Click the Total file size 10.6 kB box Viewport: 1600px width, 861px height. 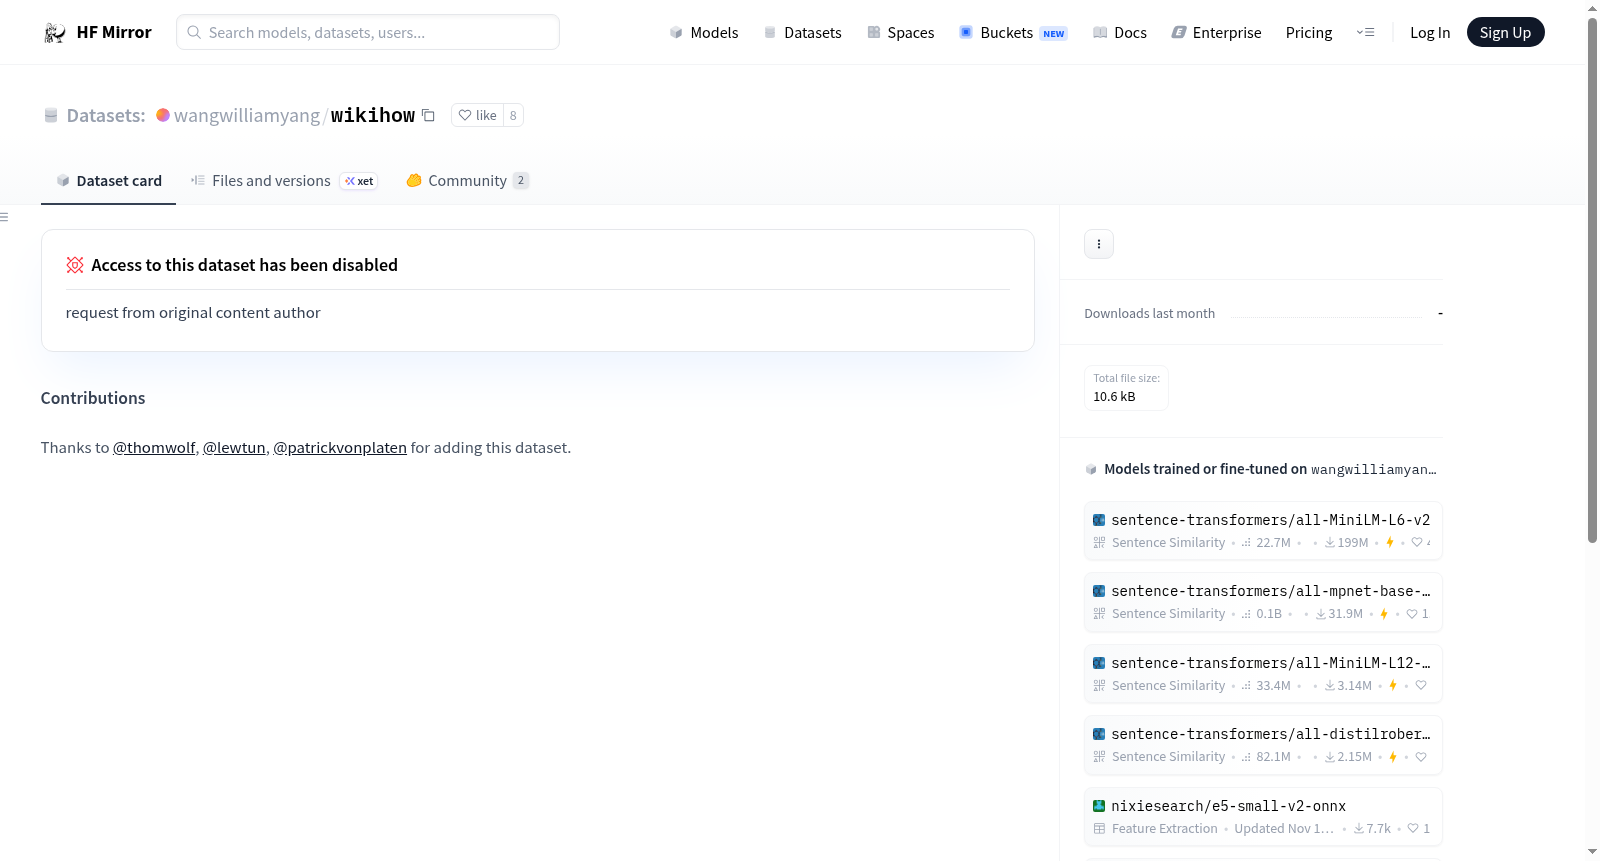click(1126, 388)
